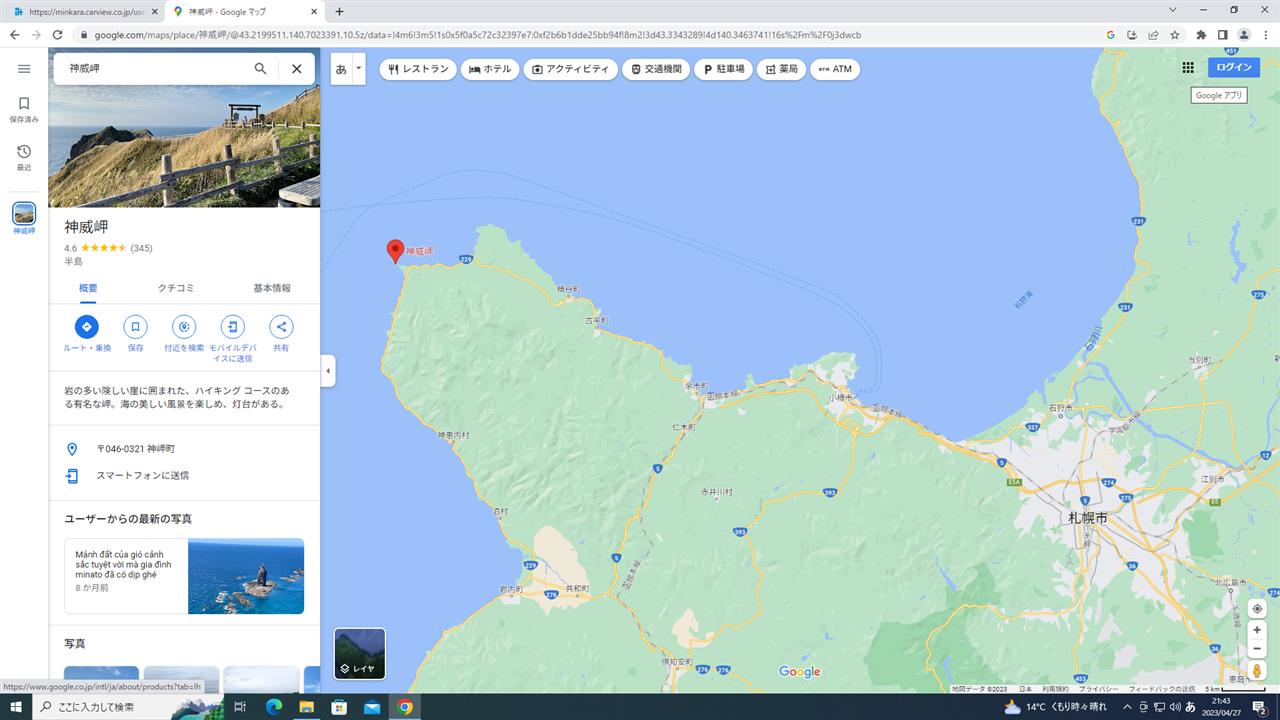The width and height of the screenshot is (1280, 720).
Task: Click the ルート・乗換 directions icon
Action: [x=87, y=326]
